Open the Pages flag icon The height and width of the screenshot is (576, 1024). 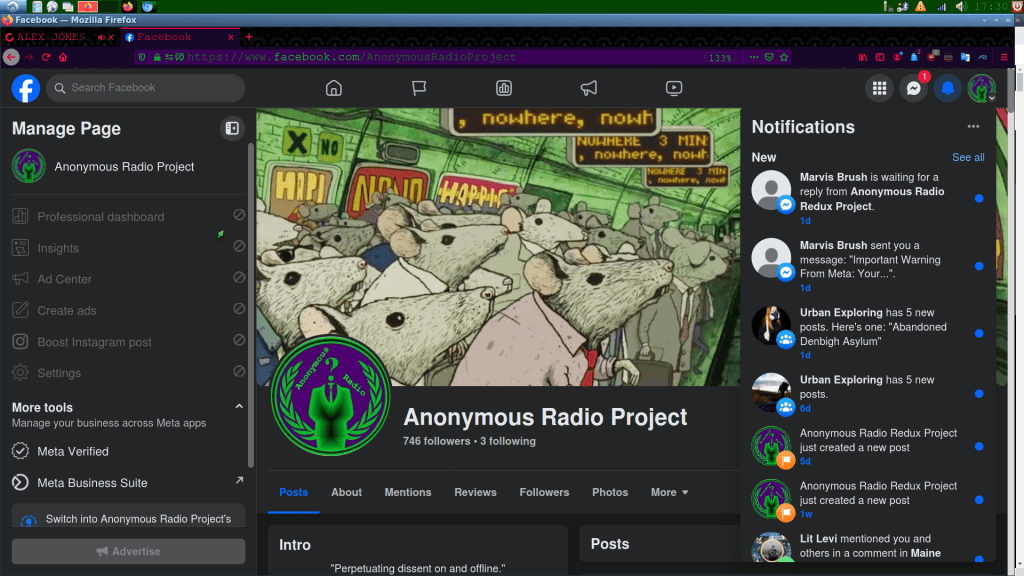coord(419,88)
